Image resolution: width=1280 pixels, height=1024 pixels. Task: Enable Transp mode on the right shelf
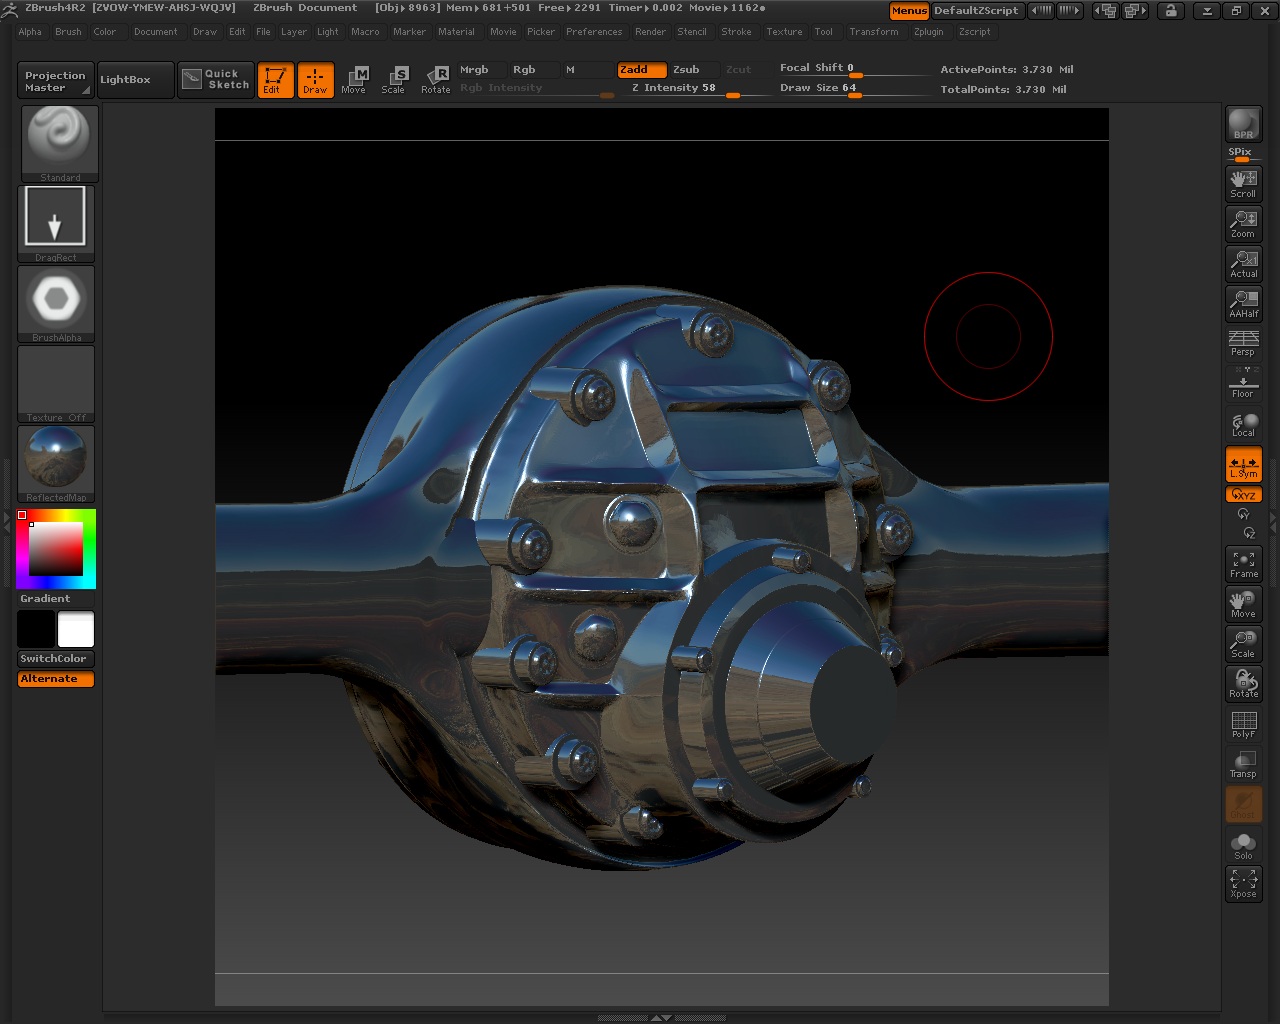[1243, 763]
